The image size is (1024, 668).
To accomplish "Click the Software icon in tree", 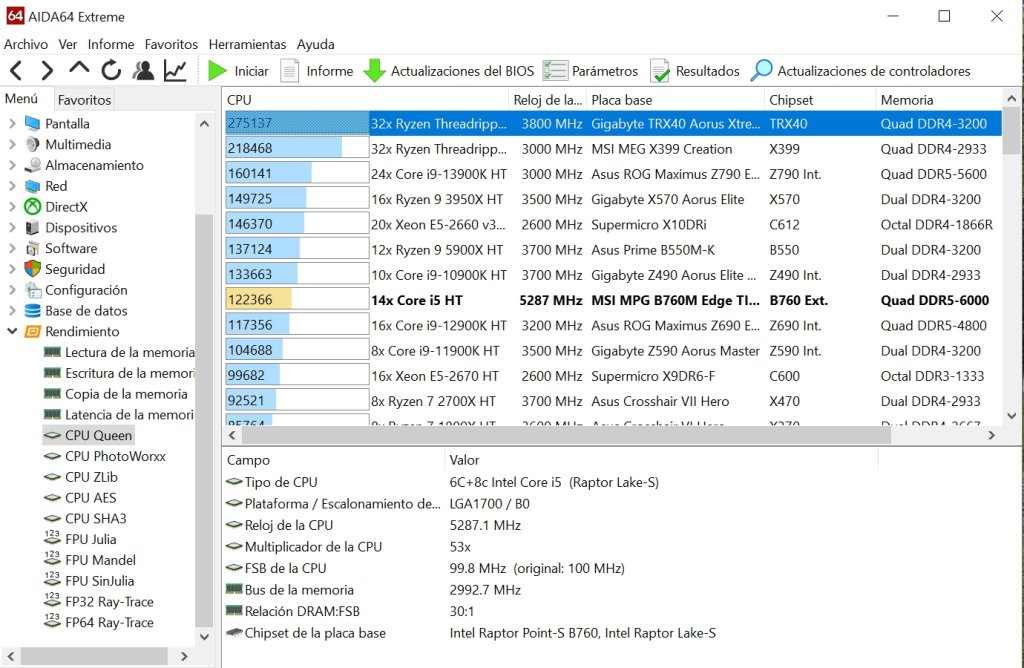I will [x=32, y=248].
